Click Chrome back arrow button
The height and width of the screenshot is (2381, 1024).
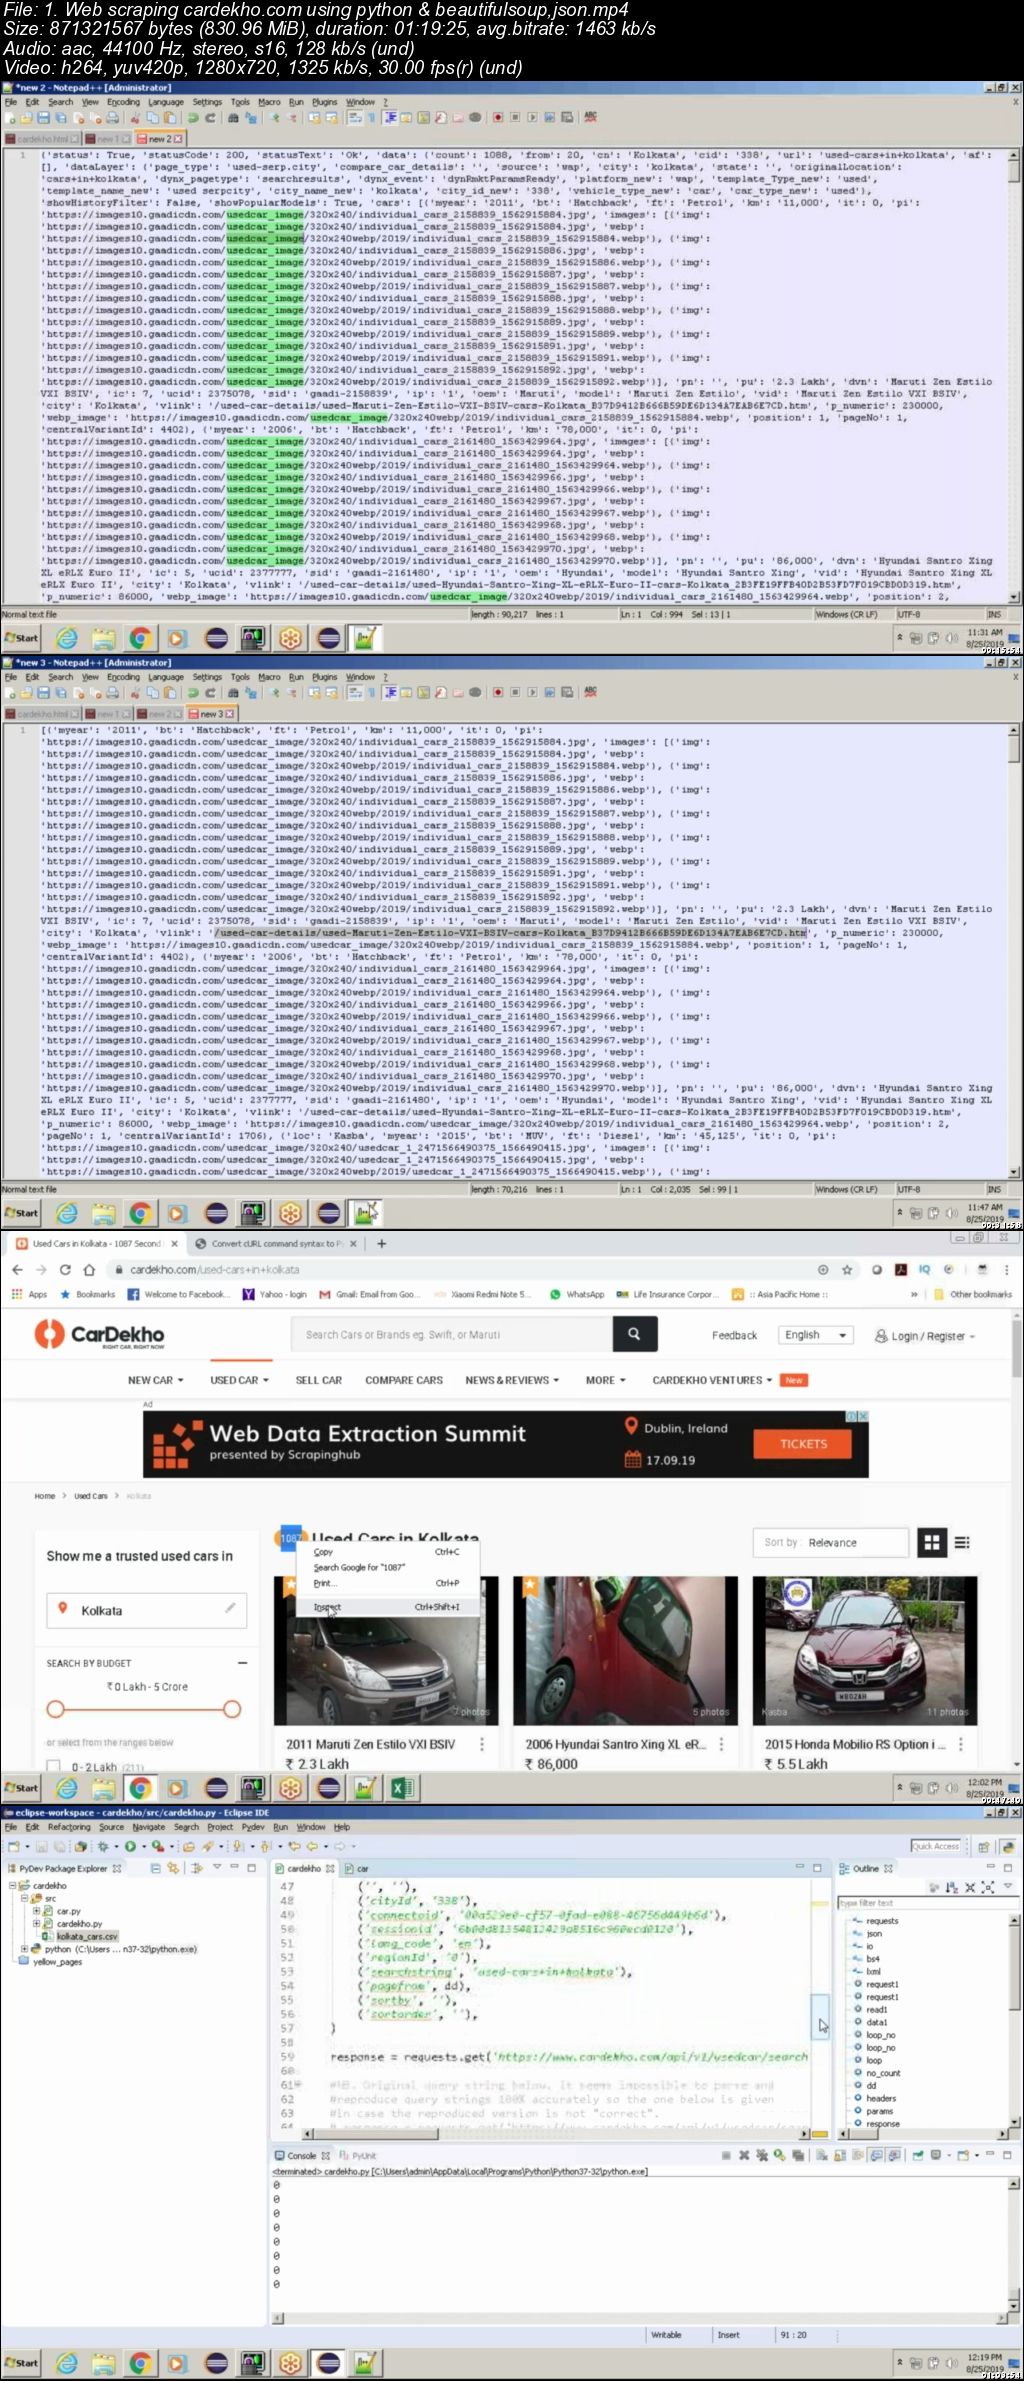coord(17,1269)
